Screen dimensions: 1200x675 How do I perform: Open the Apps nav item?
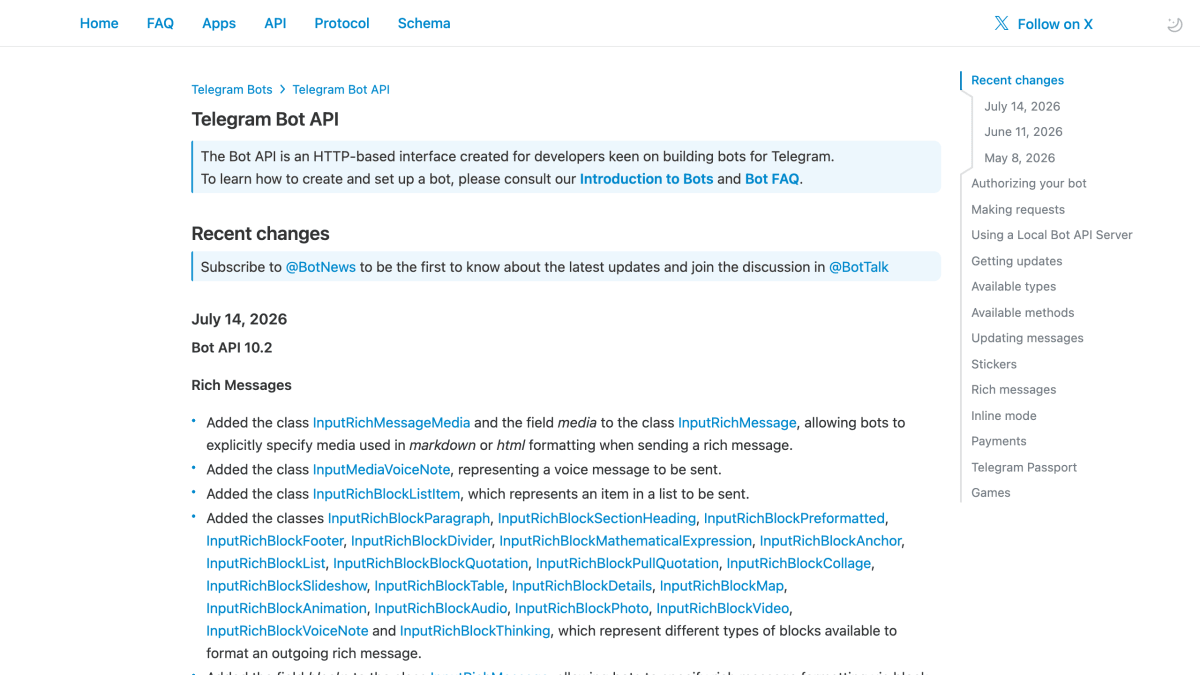pos(219,23)
